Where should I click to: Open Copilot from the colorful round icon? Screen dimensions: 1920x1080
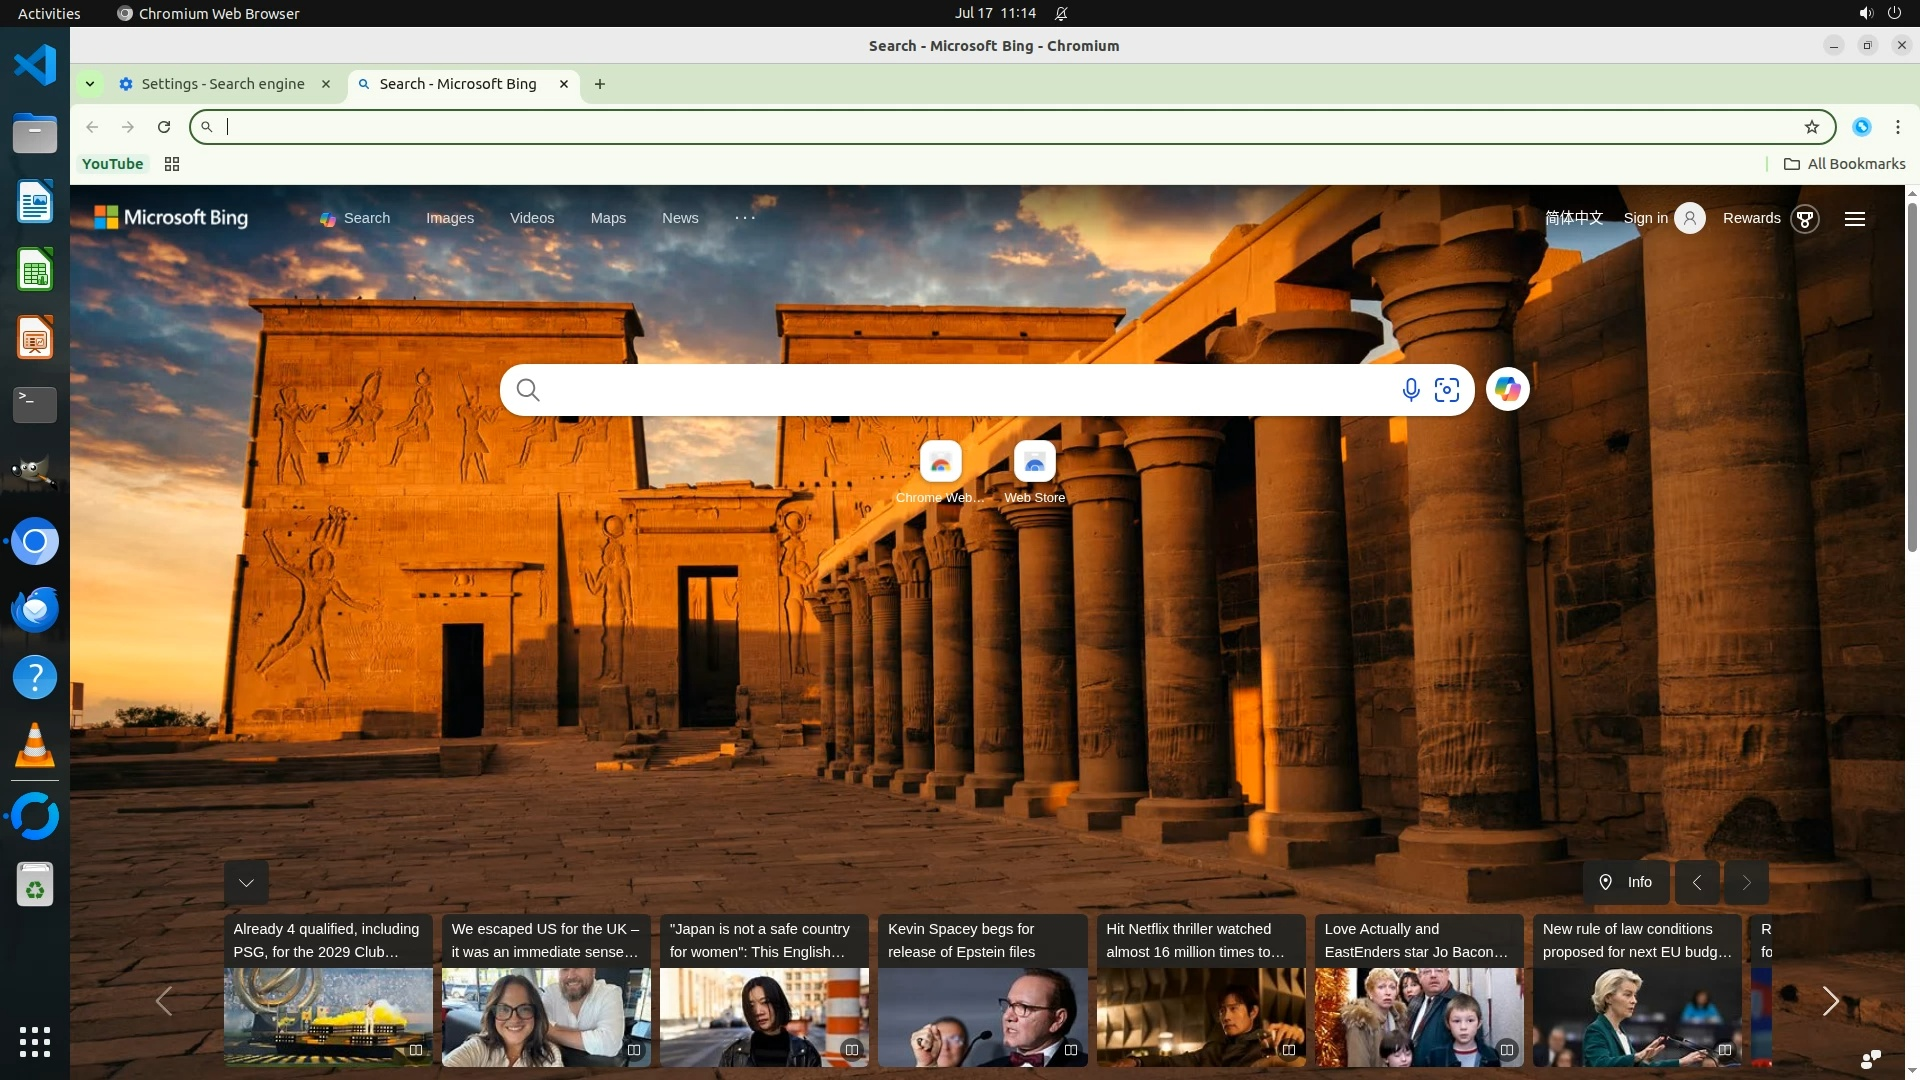[1507, 389]
